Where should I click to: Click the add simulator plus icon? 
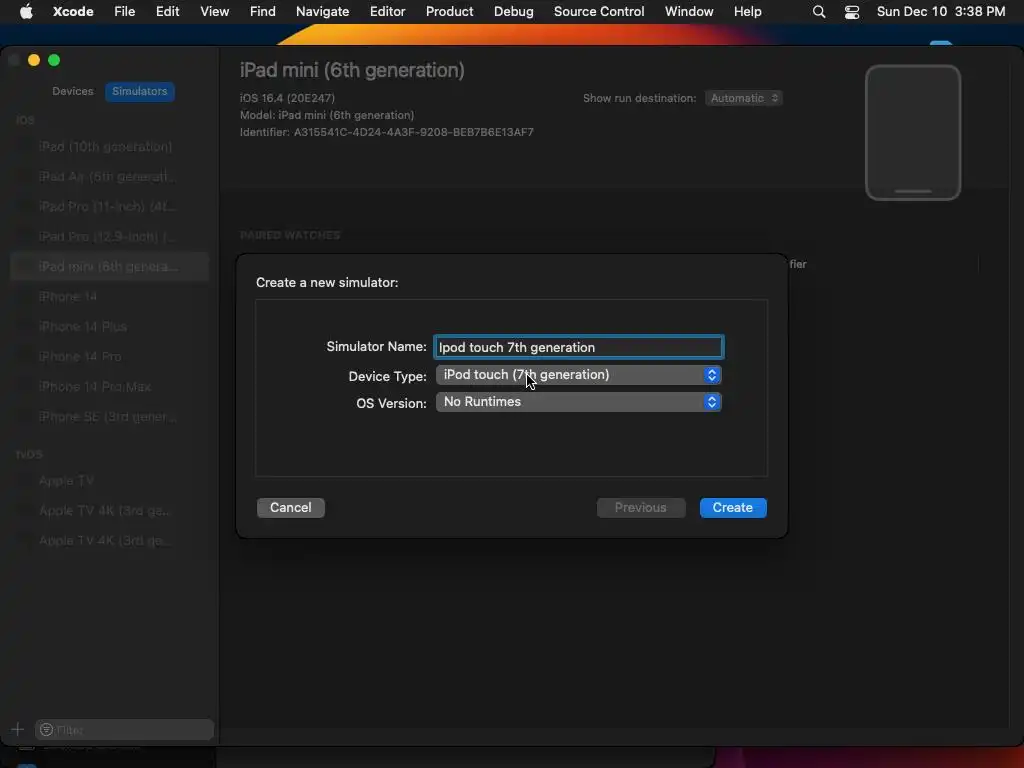tap(18, 729)
